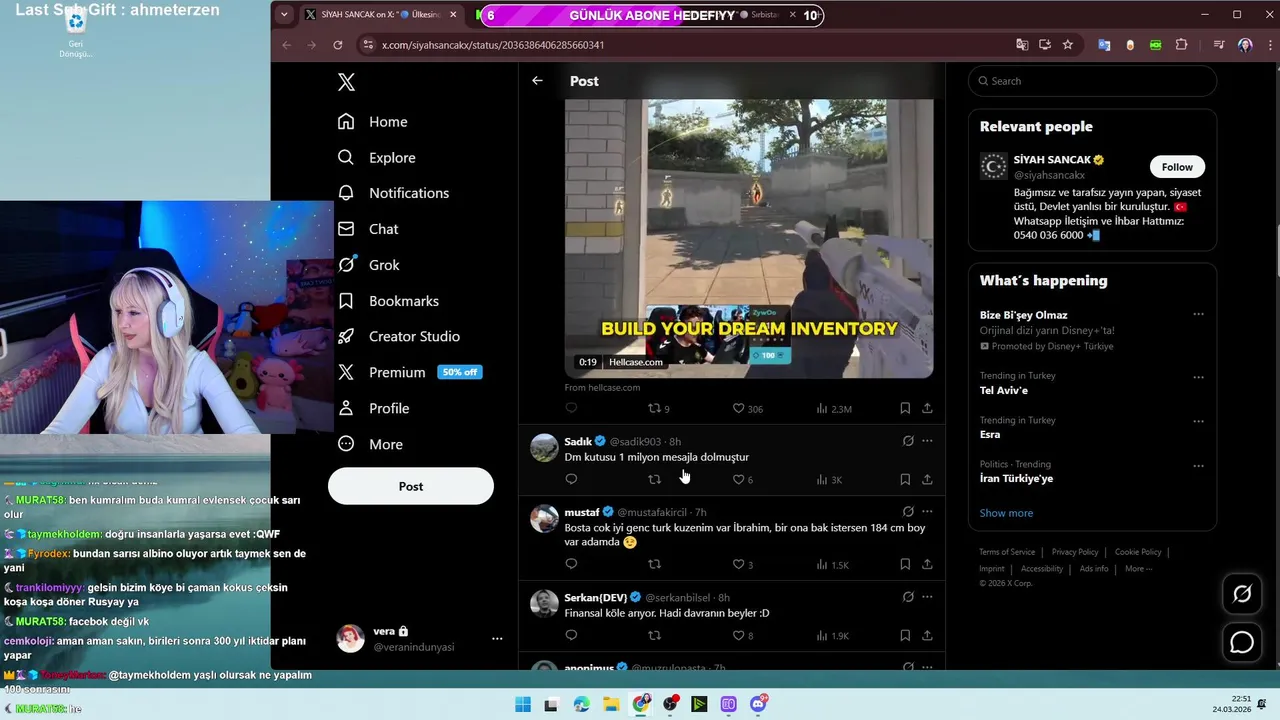Click the white Post button
1280x720 pixels.
411,486
